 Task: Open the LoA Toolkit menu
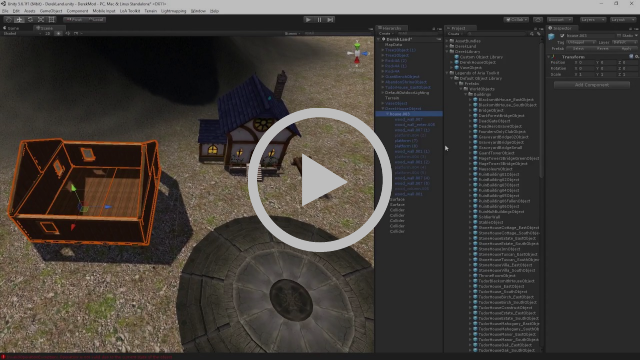(x=130, y=11)
